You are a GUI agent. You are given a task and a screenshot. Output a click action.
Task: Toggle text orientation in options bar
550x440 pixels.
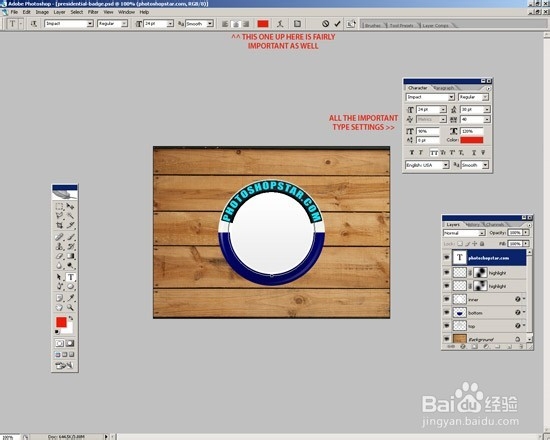(34, 24)
